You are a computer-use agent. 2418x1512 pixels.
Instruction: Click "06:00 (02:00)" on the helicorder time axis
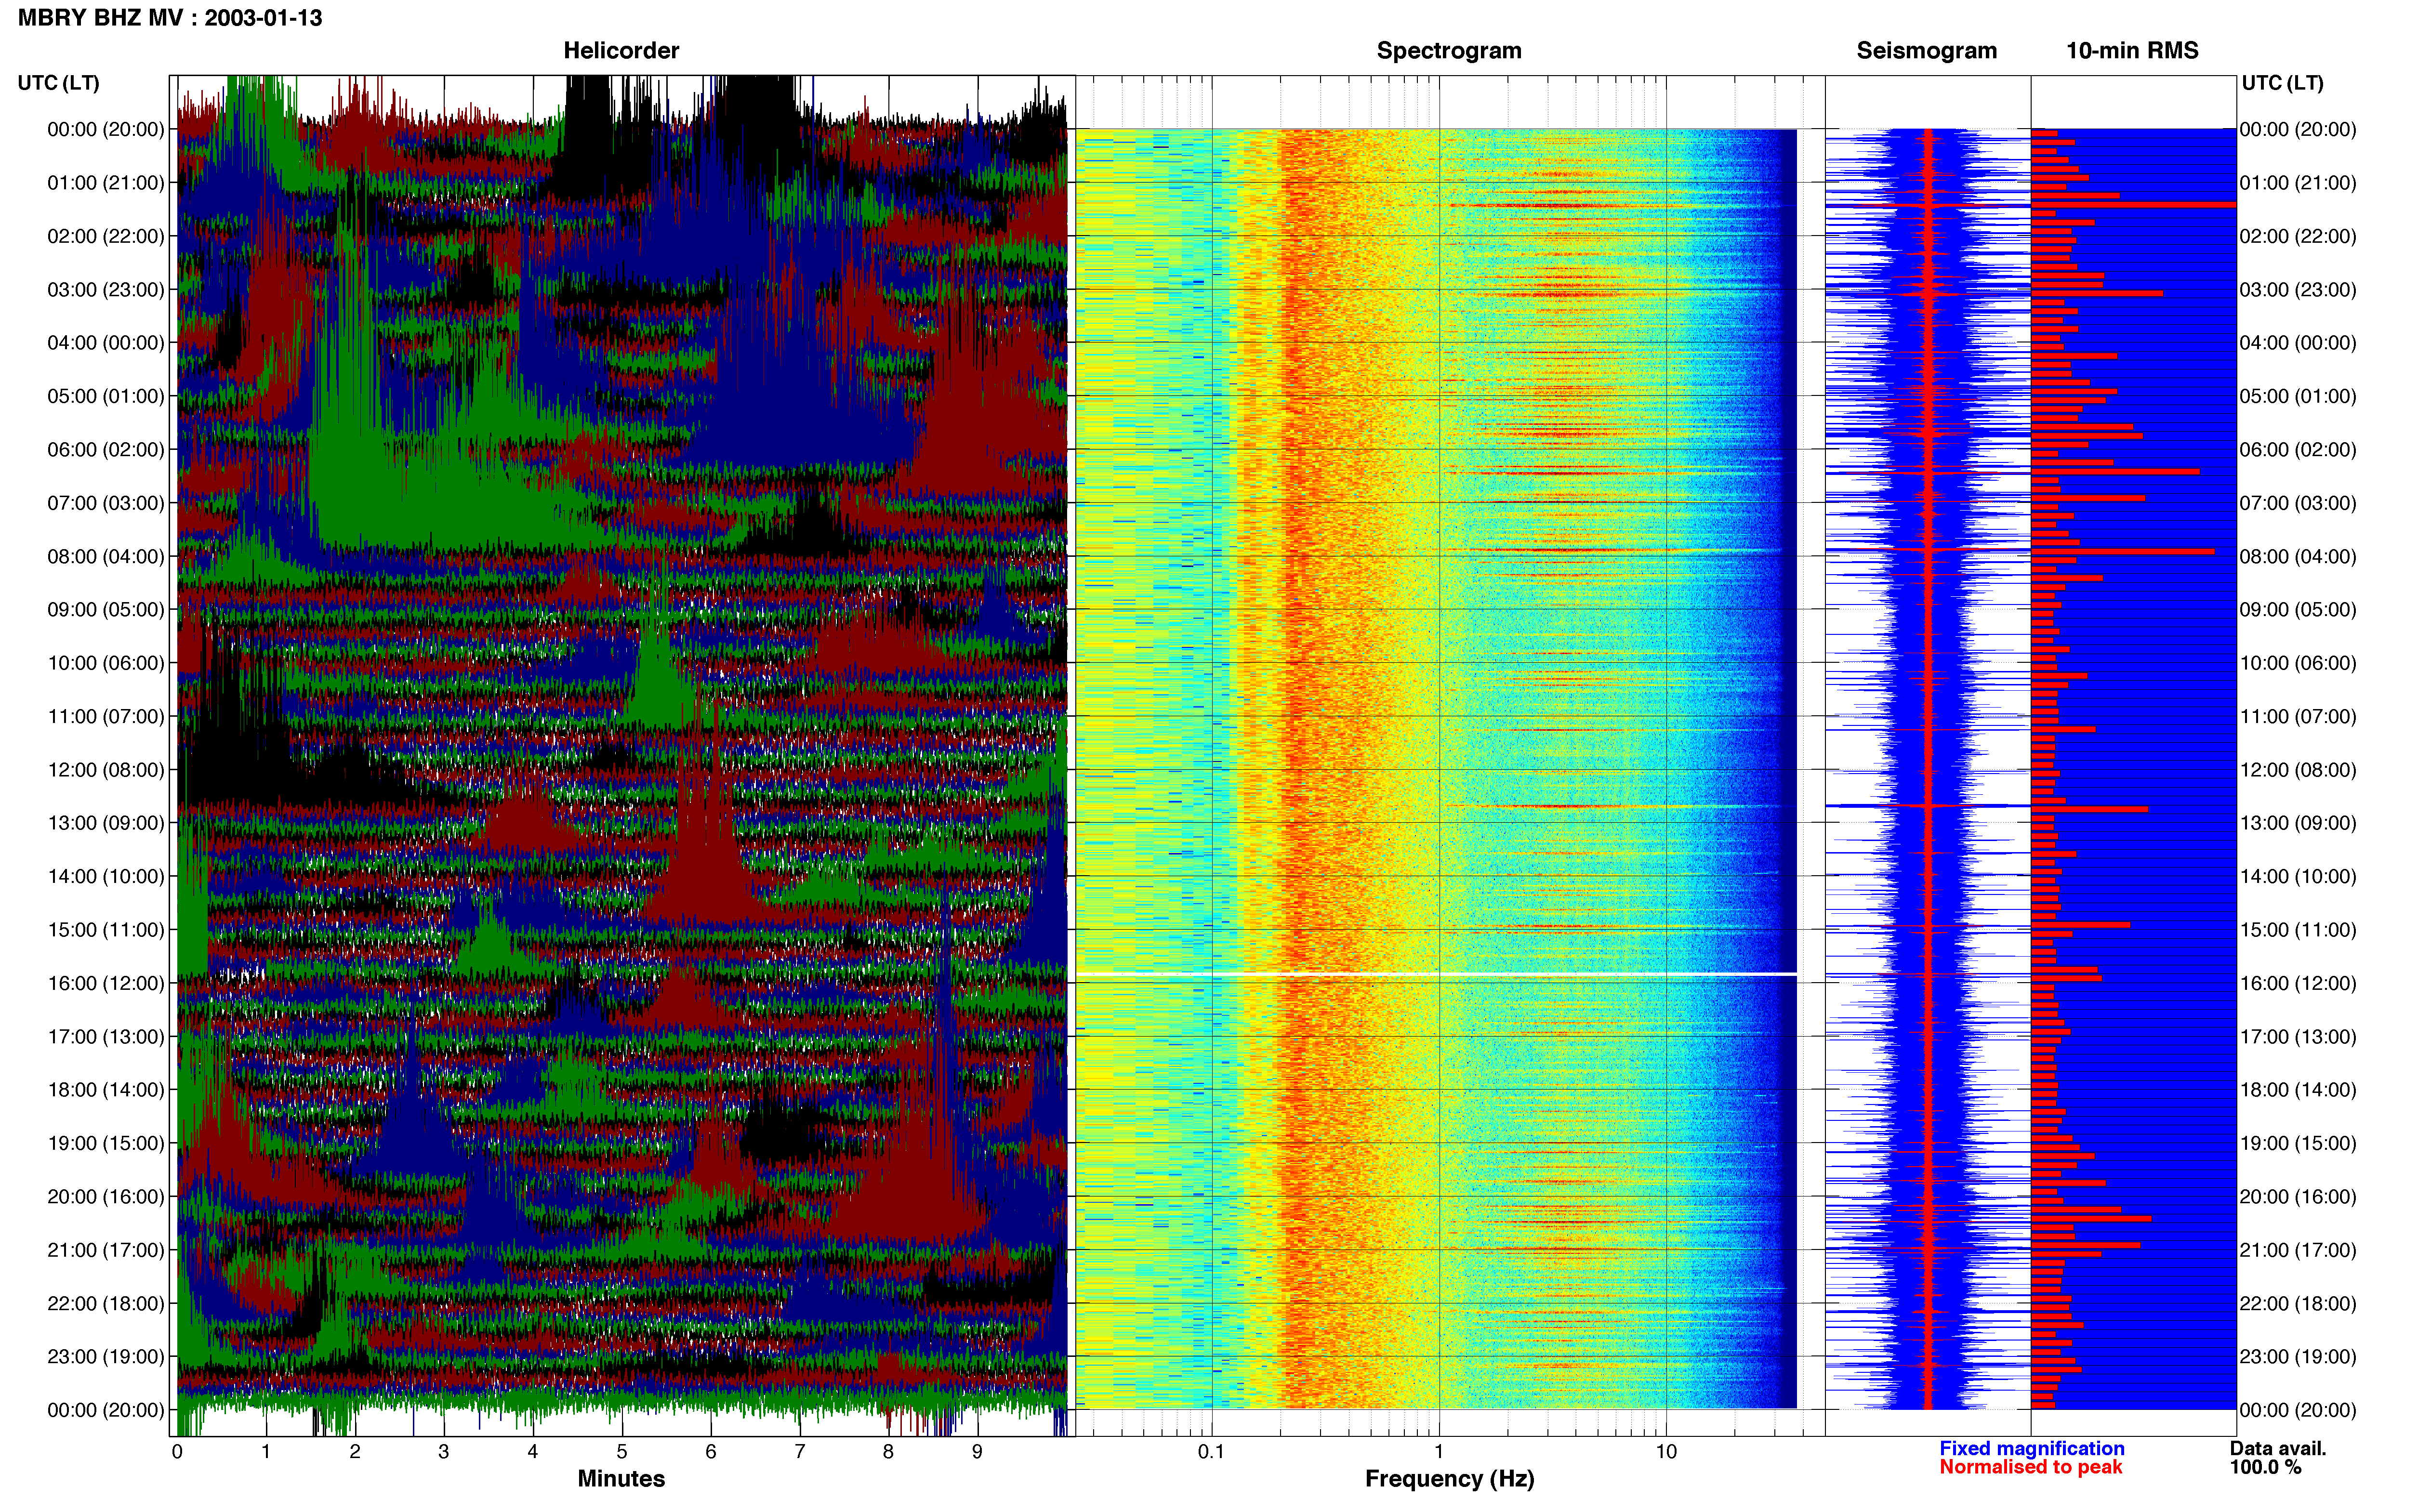pyautogui.click(x=106, y=450)
